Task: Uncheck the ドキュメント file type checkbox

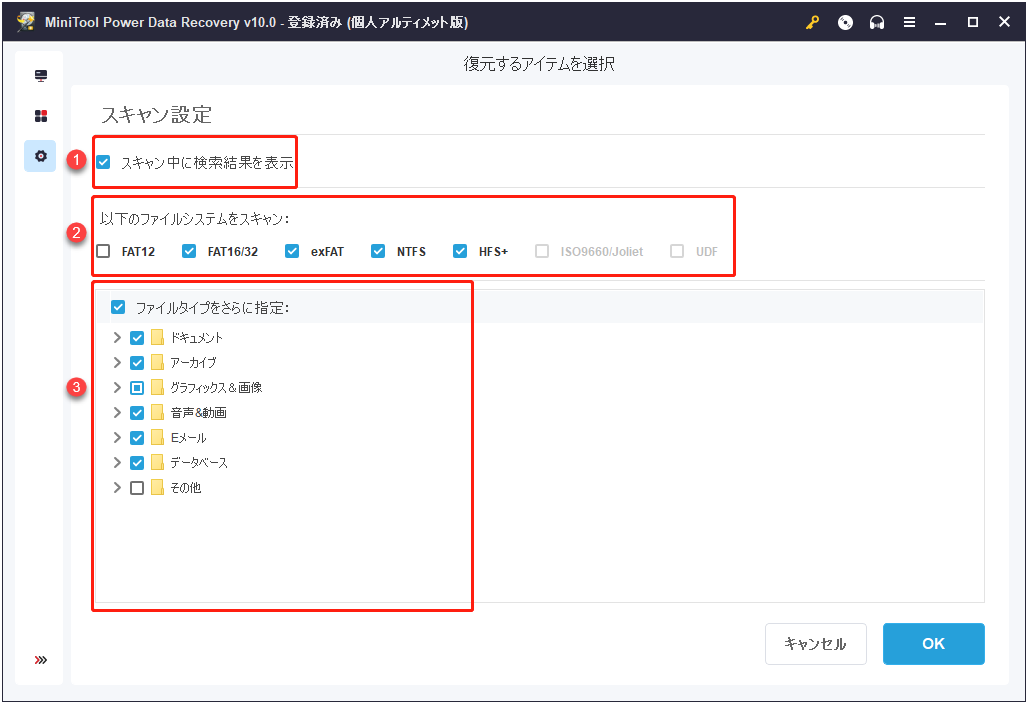Action: pos(137,338)
